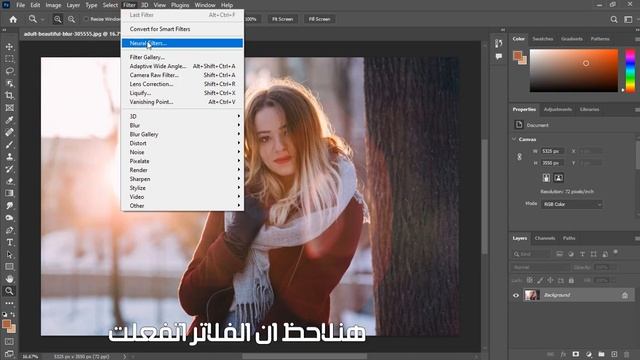
Task: Open the Edit Toolbar three-dots menu
Action: [9, 303]
